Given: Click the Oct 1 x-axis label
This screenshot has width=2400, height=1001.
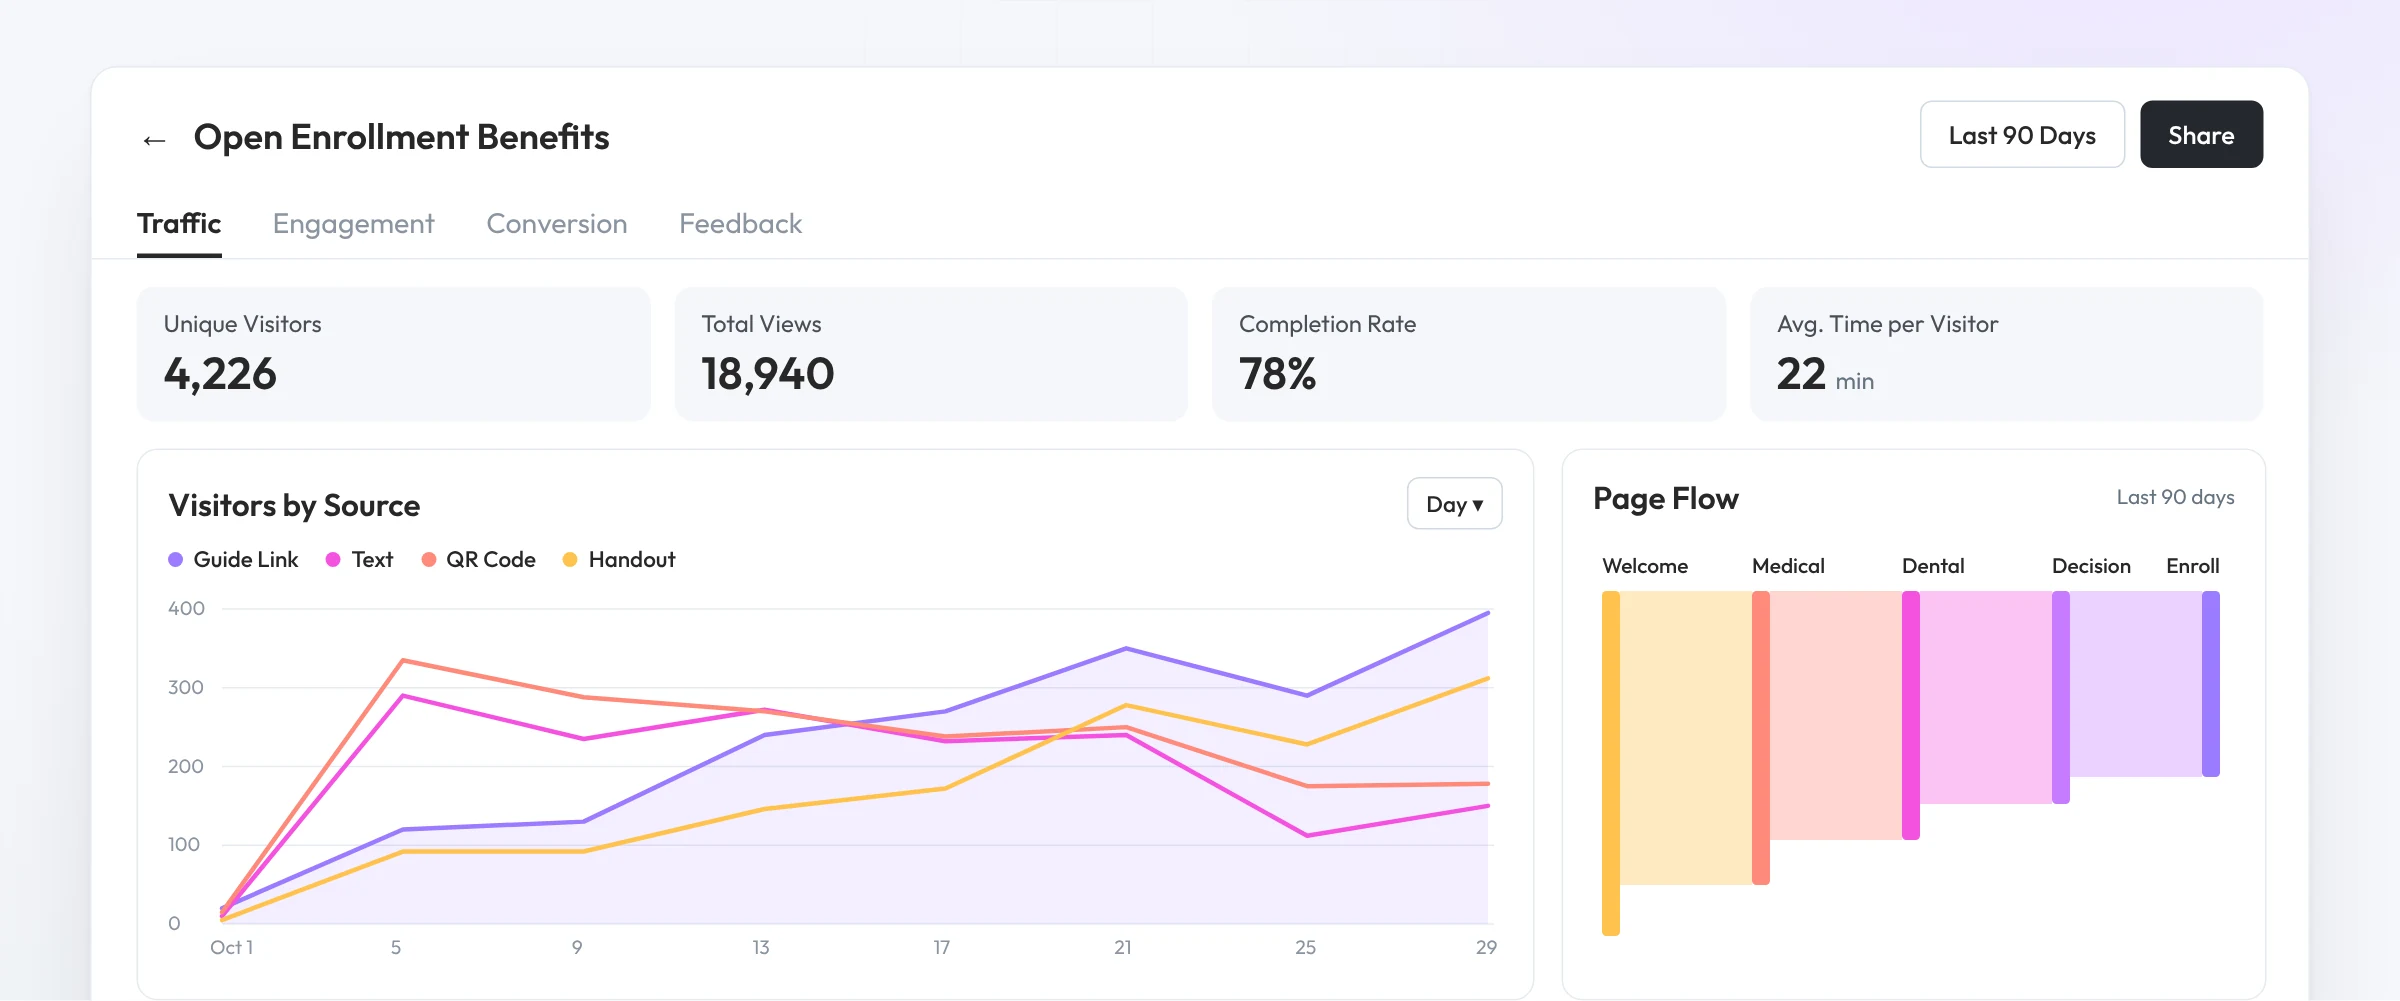Looking at the screenshot, I should click(231, 947).
